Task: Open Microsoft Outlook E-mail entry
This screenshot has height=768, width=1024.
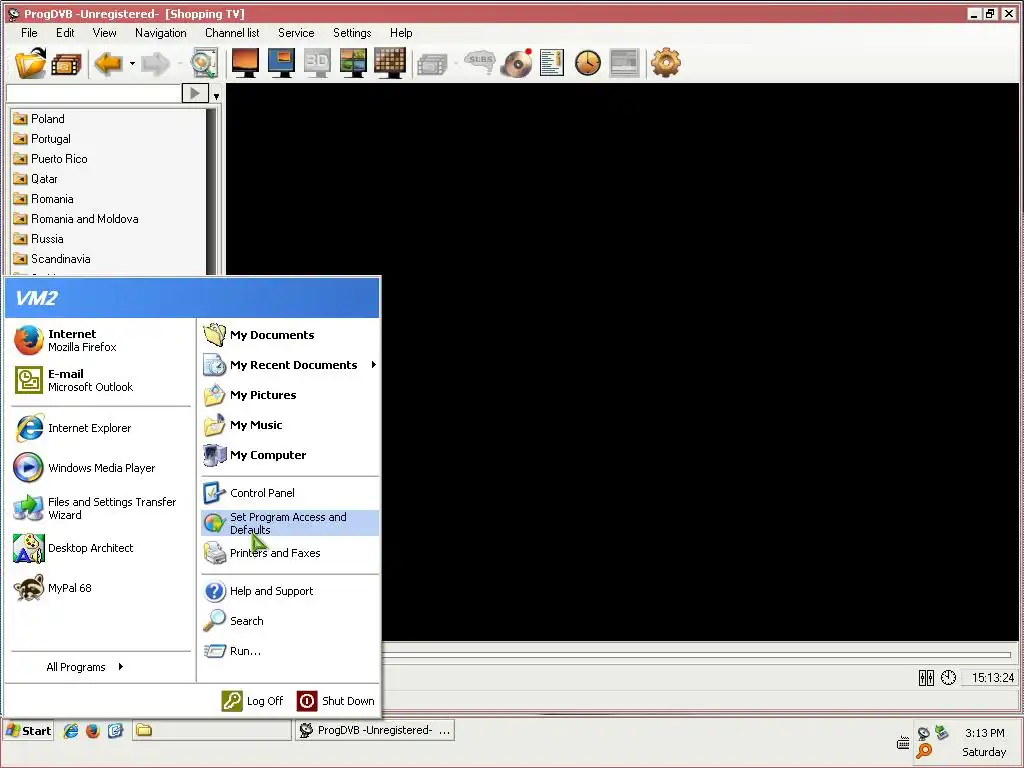Action: (x=101, y=380)
